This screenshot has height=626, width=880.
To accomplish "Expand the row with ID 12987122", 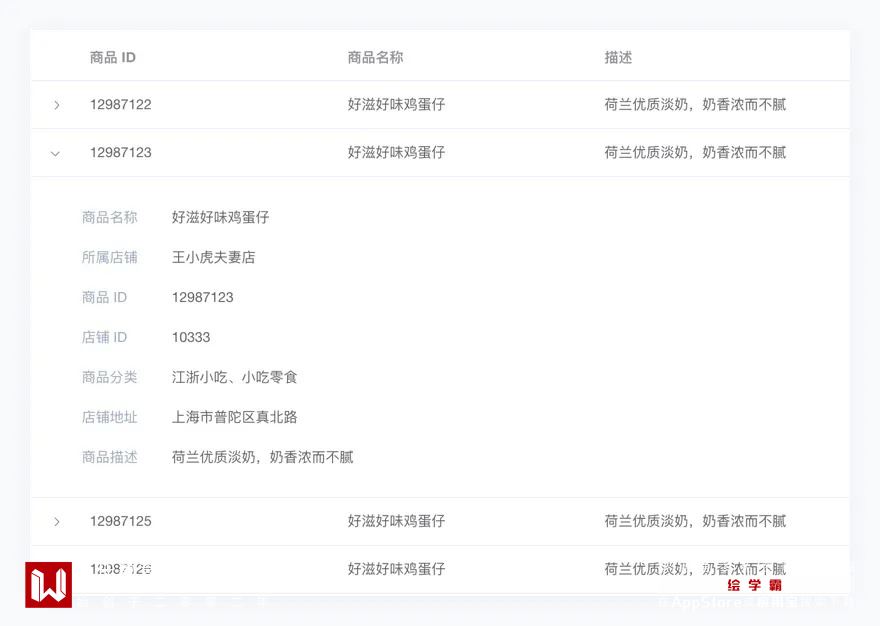I will pos(57,105).
